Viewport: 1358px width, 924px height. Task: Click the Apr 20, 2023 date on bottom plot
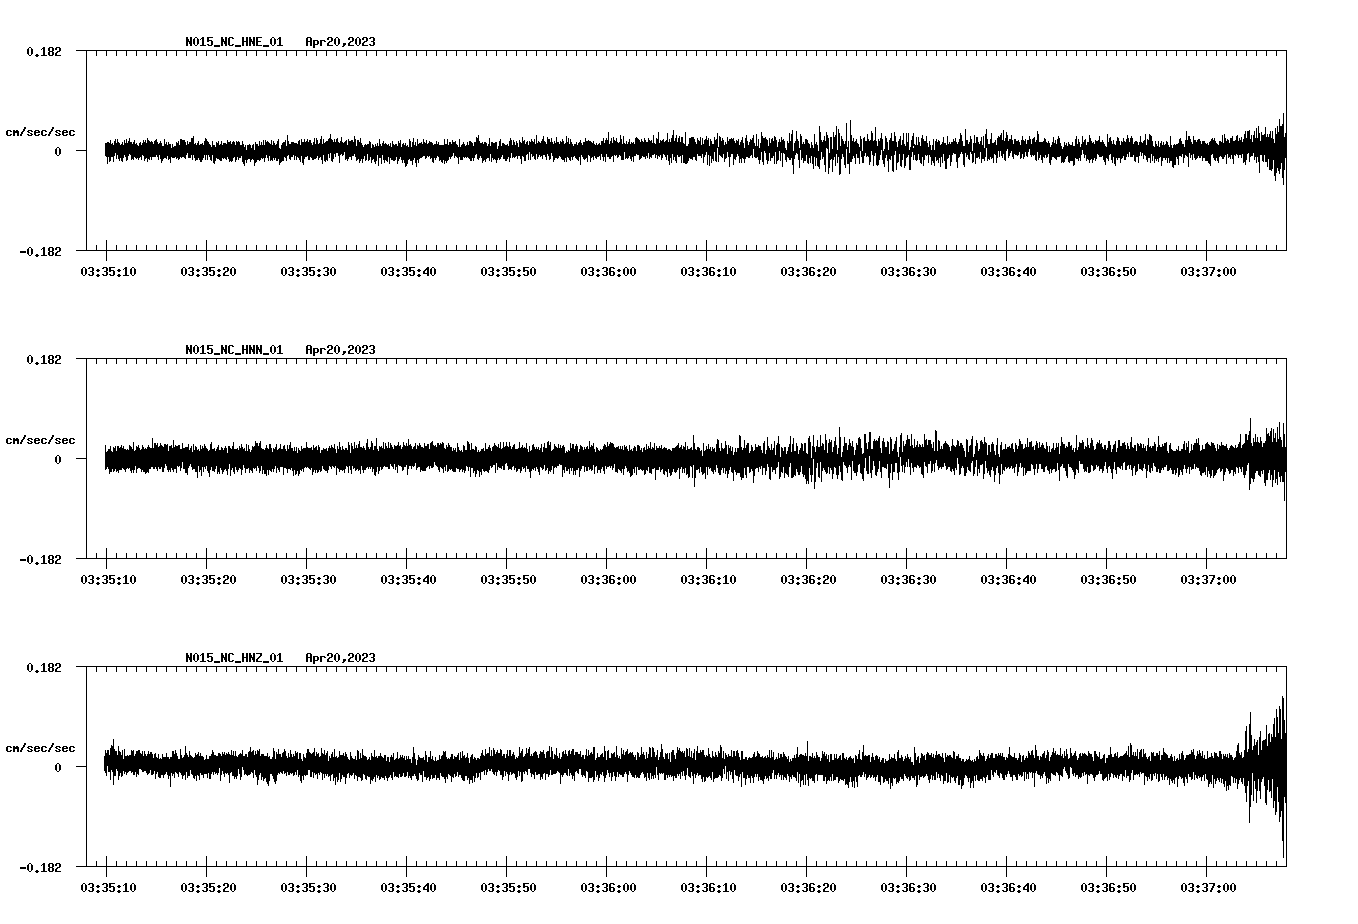[341, 659]
